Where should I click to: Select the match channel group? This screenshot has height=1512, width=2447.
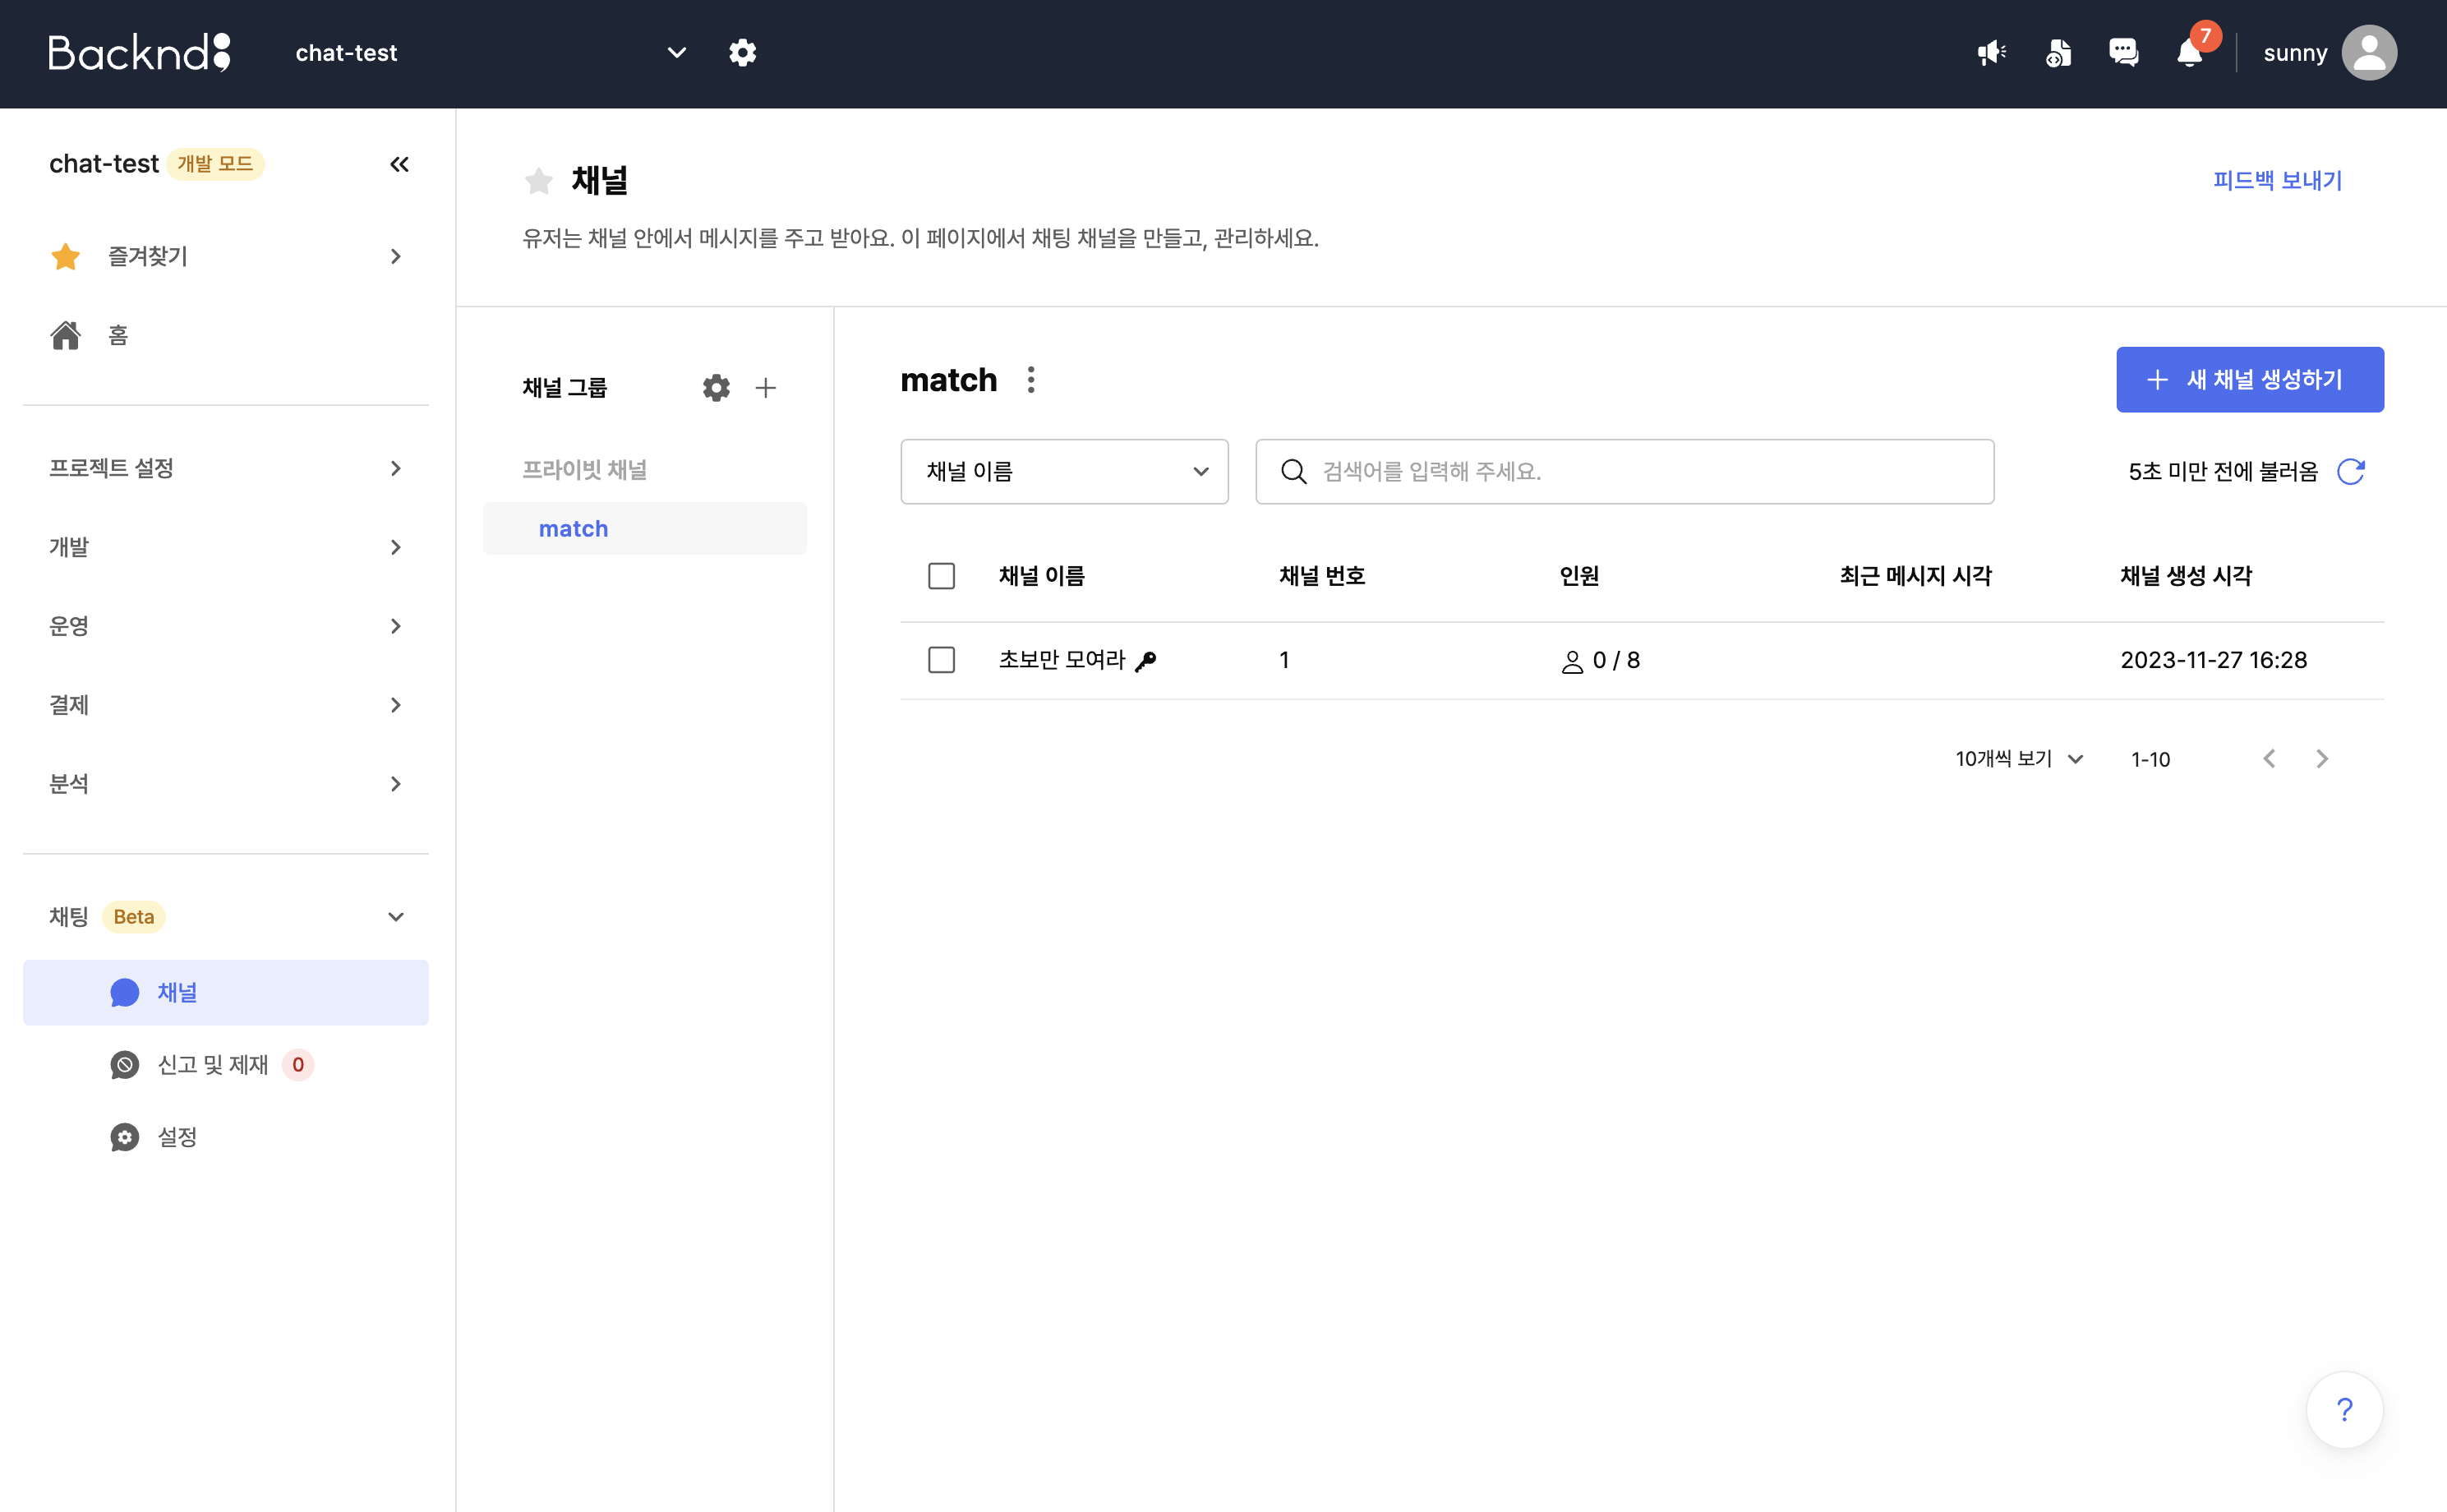pyautogui.click(x=645, y=529)
